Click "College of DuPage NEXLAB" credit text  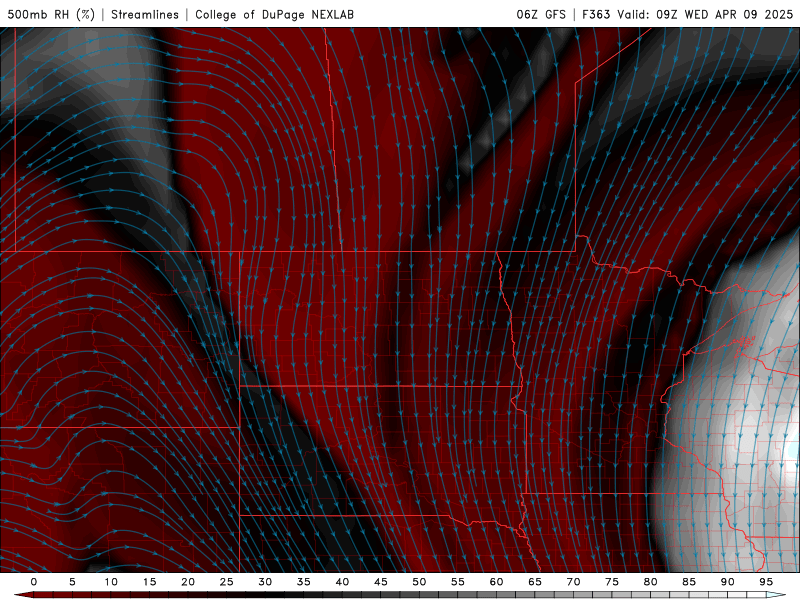(x=274, y=14)
